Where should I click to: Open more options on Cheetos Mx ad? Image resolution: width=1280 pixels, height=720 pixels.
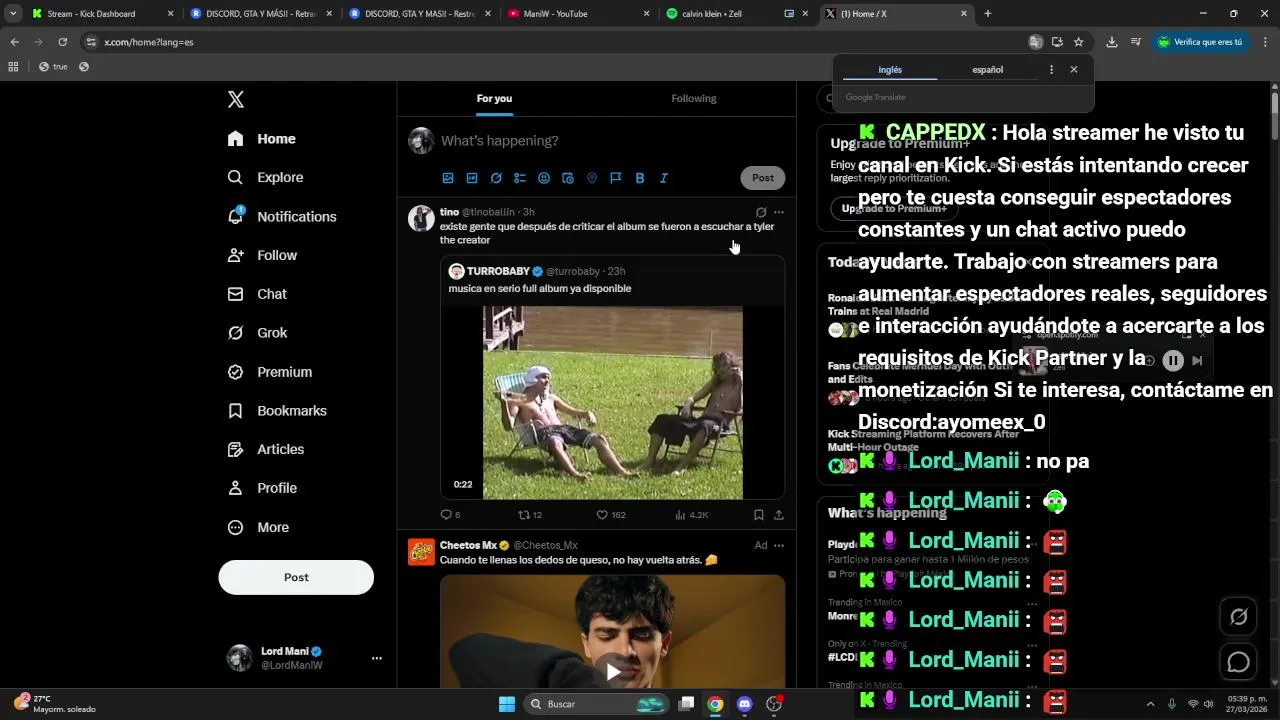point(779,545)
